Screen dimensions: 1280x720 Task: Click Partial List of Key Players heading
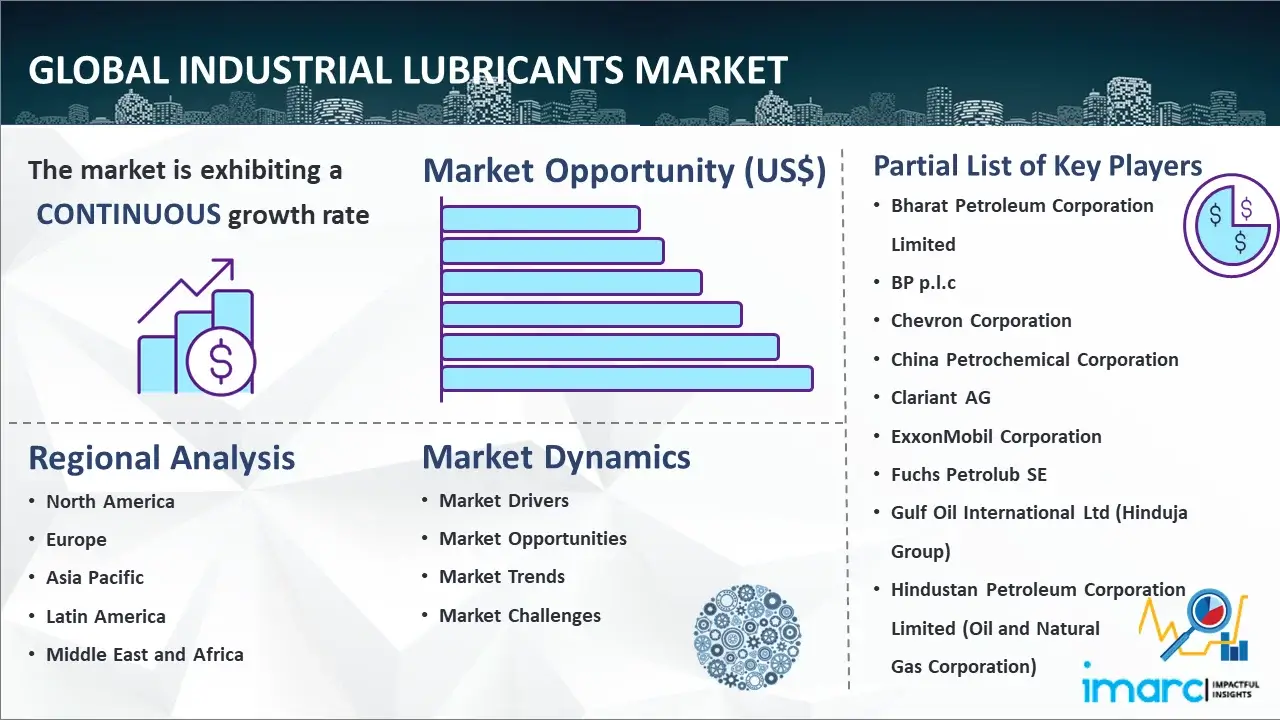(x=1037, y=165)
